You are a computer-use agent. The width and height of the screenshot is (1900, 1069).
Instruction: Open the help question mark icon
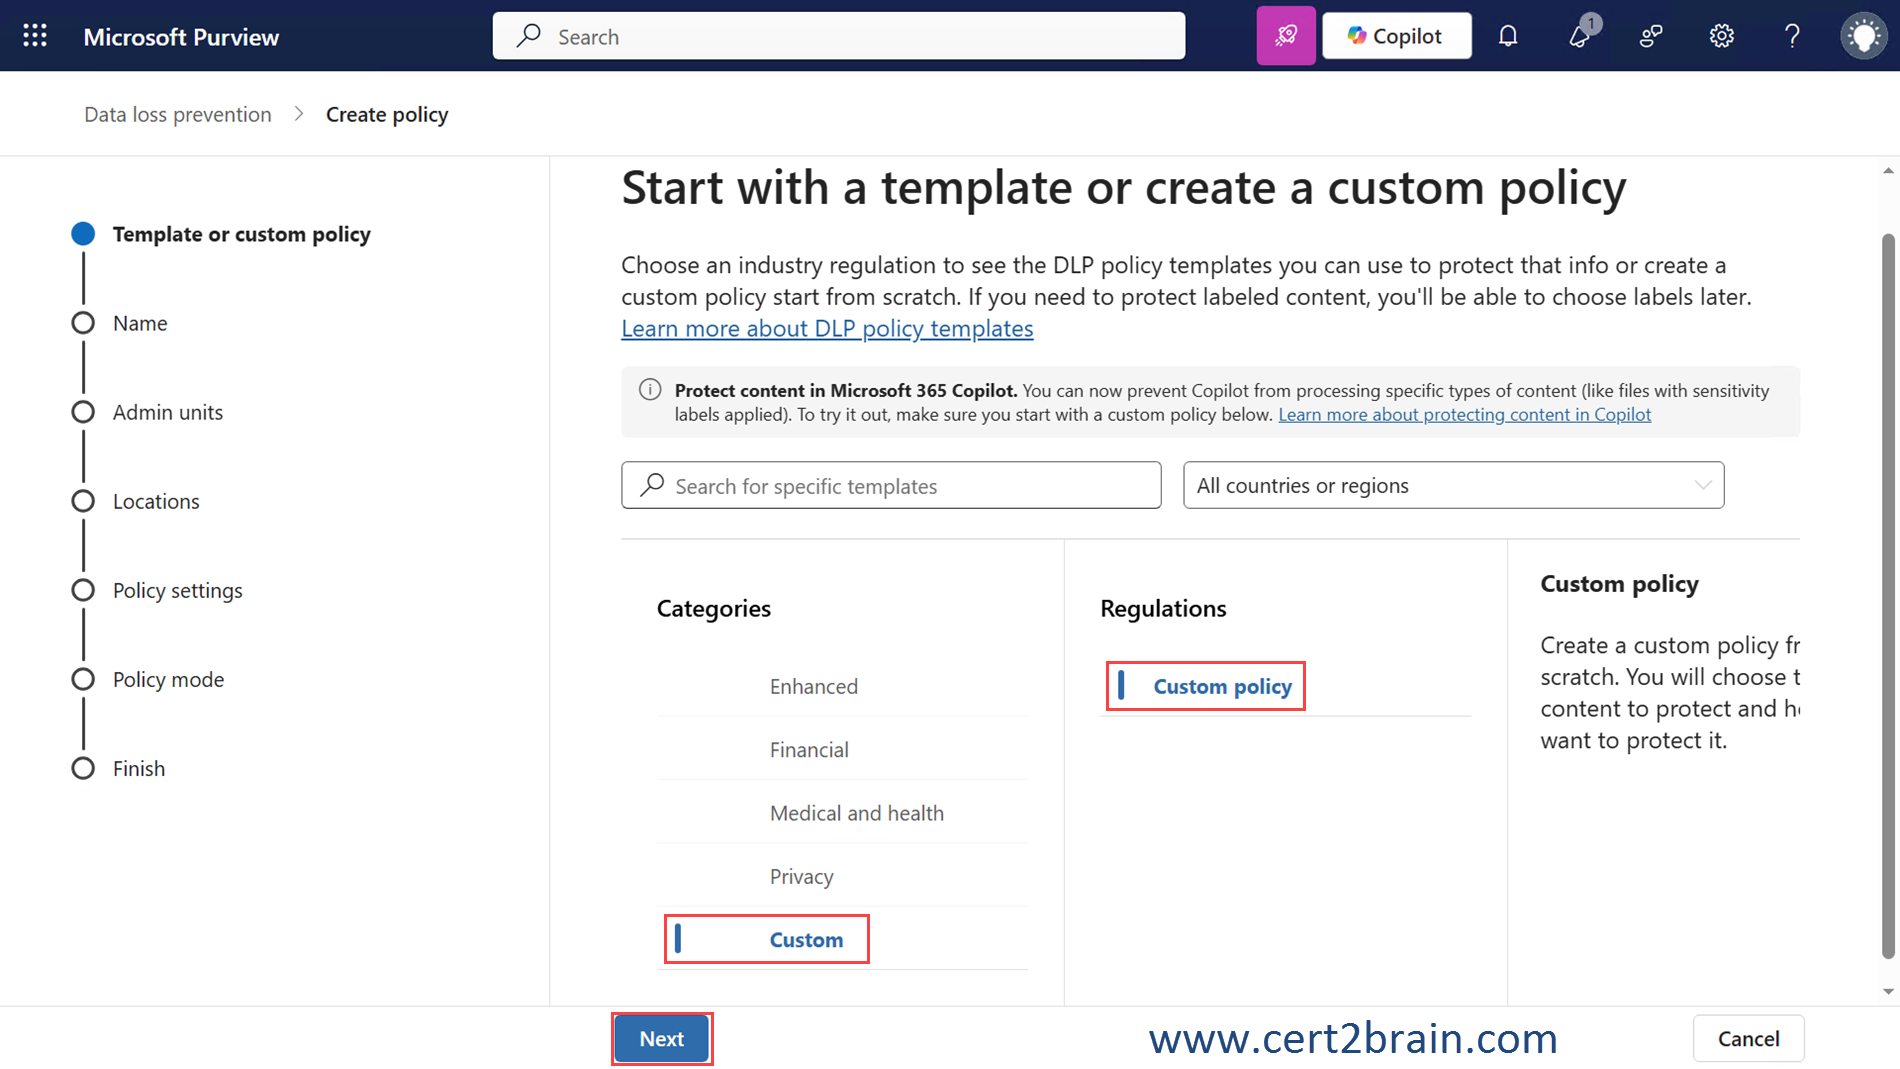(x=1792, y=36)
